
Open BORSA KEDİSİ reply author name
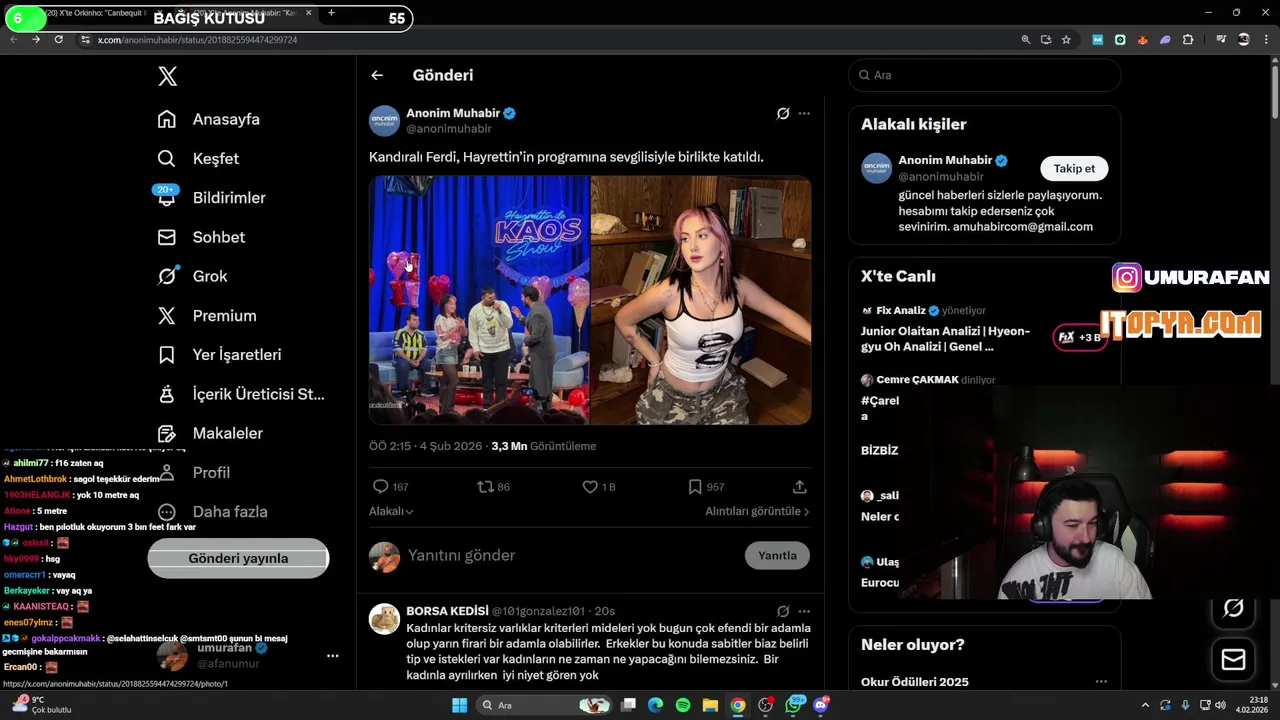point(447,611)
